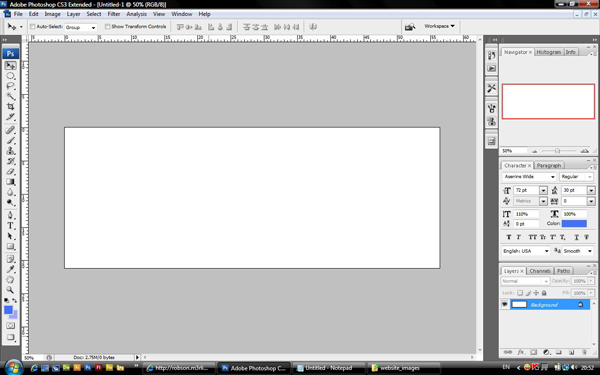Viewport: 600px width, 375px height.
Task: Select the Brush tool
Action: tap(11, 140)
